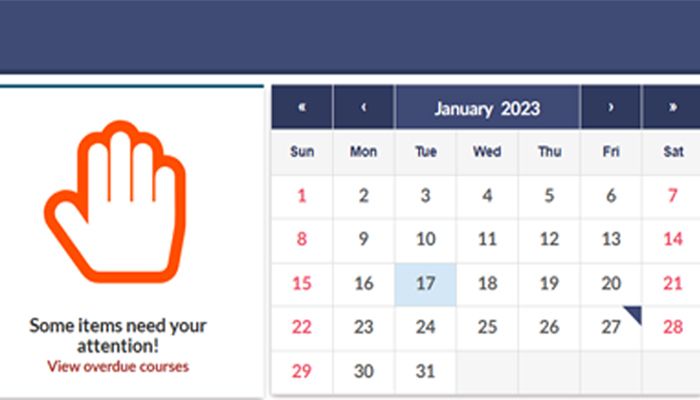This screenshot has width=700, height=400.
Task: Go to previous year with double-left arrow
Action: click(x=301, y=108)
